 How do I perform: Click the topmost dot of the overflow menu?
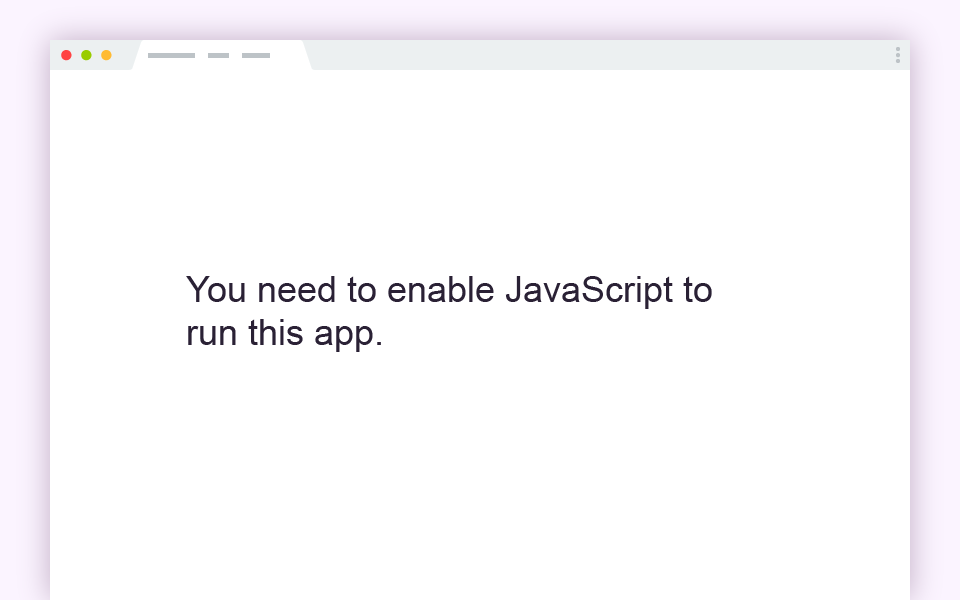pos(898,50)
